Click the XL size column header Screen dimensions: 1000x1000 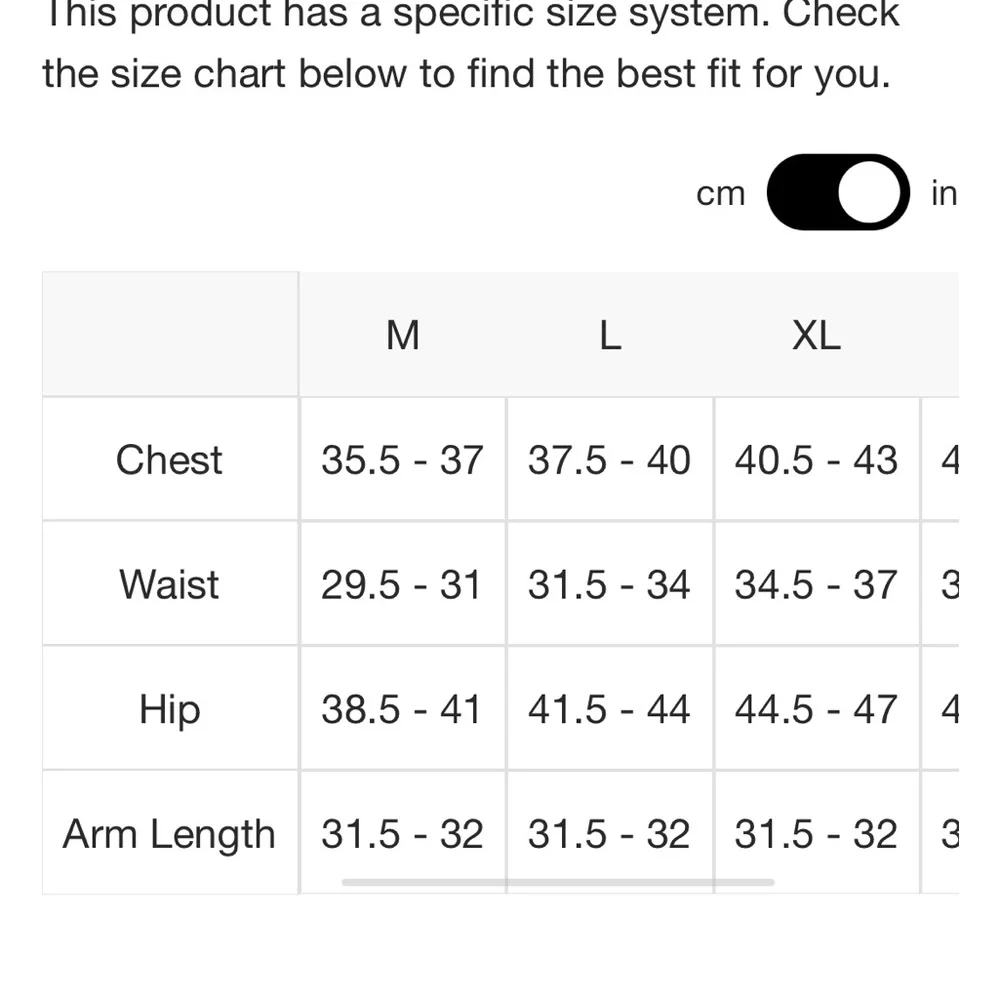816,336
